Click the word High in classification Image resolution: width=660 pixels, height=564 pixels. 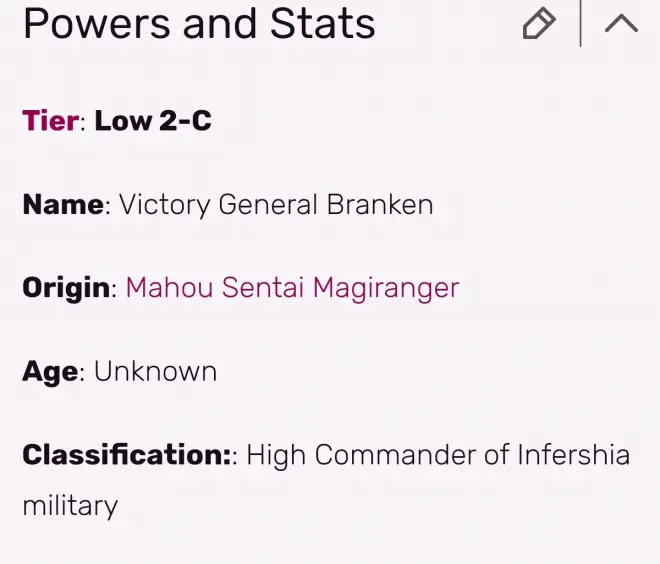(x=275, y=456)
